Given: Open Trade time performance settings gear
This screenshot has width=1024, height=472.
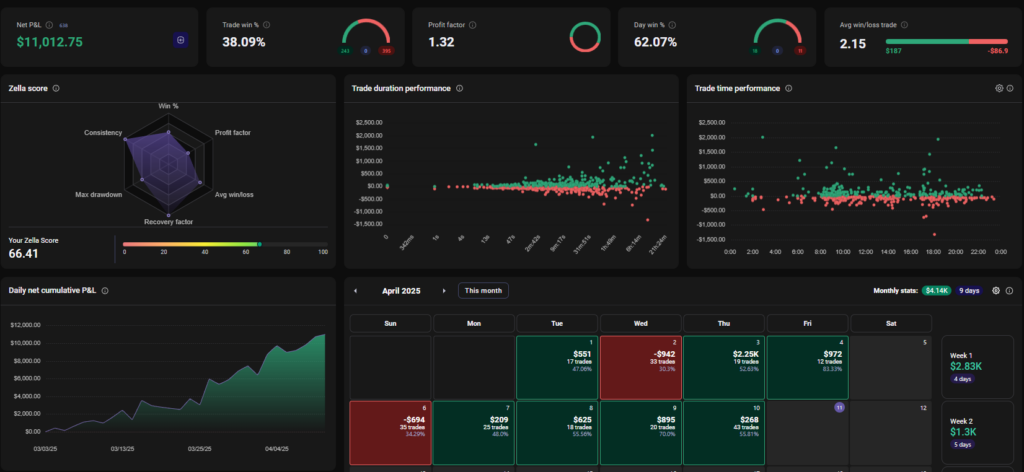Looking at the screenshot, I should [999, 88].
